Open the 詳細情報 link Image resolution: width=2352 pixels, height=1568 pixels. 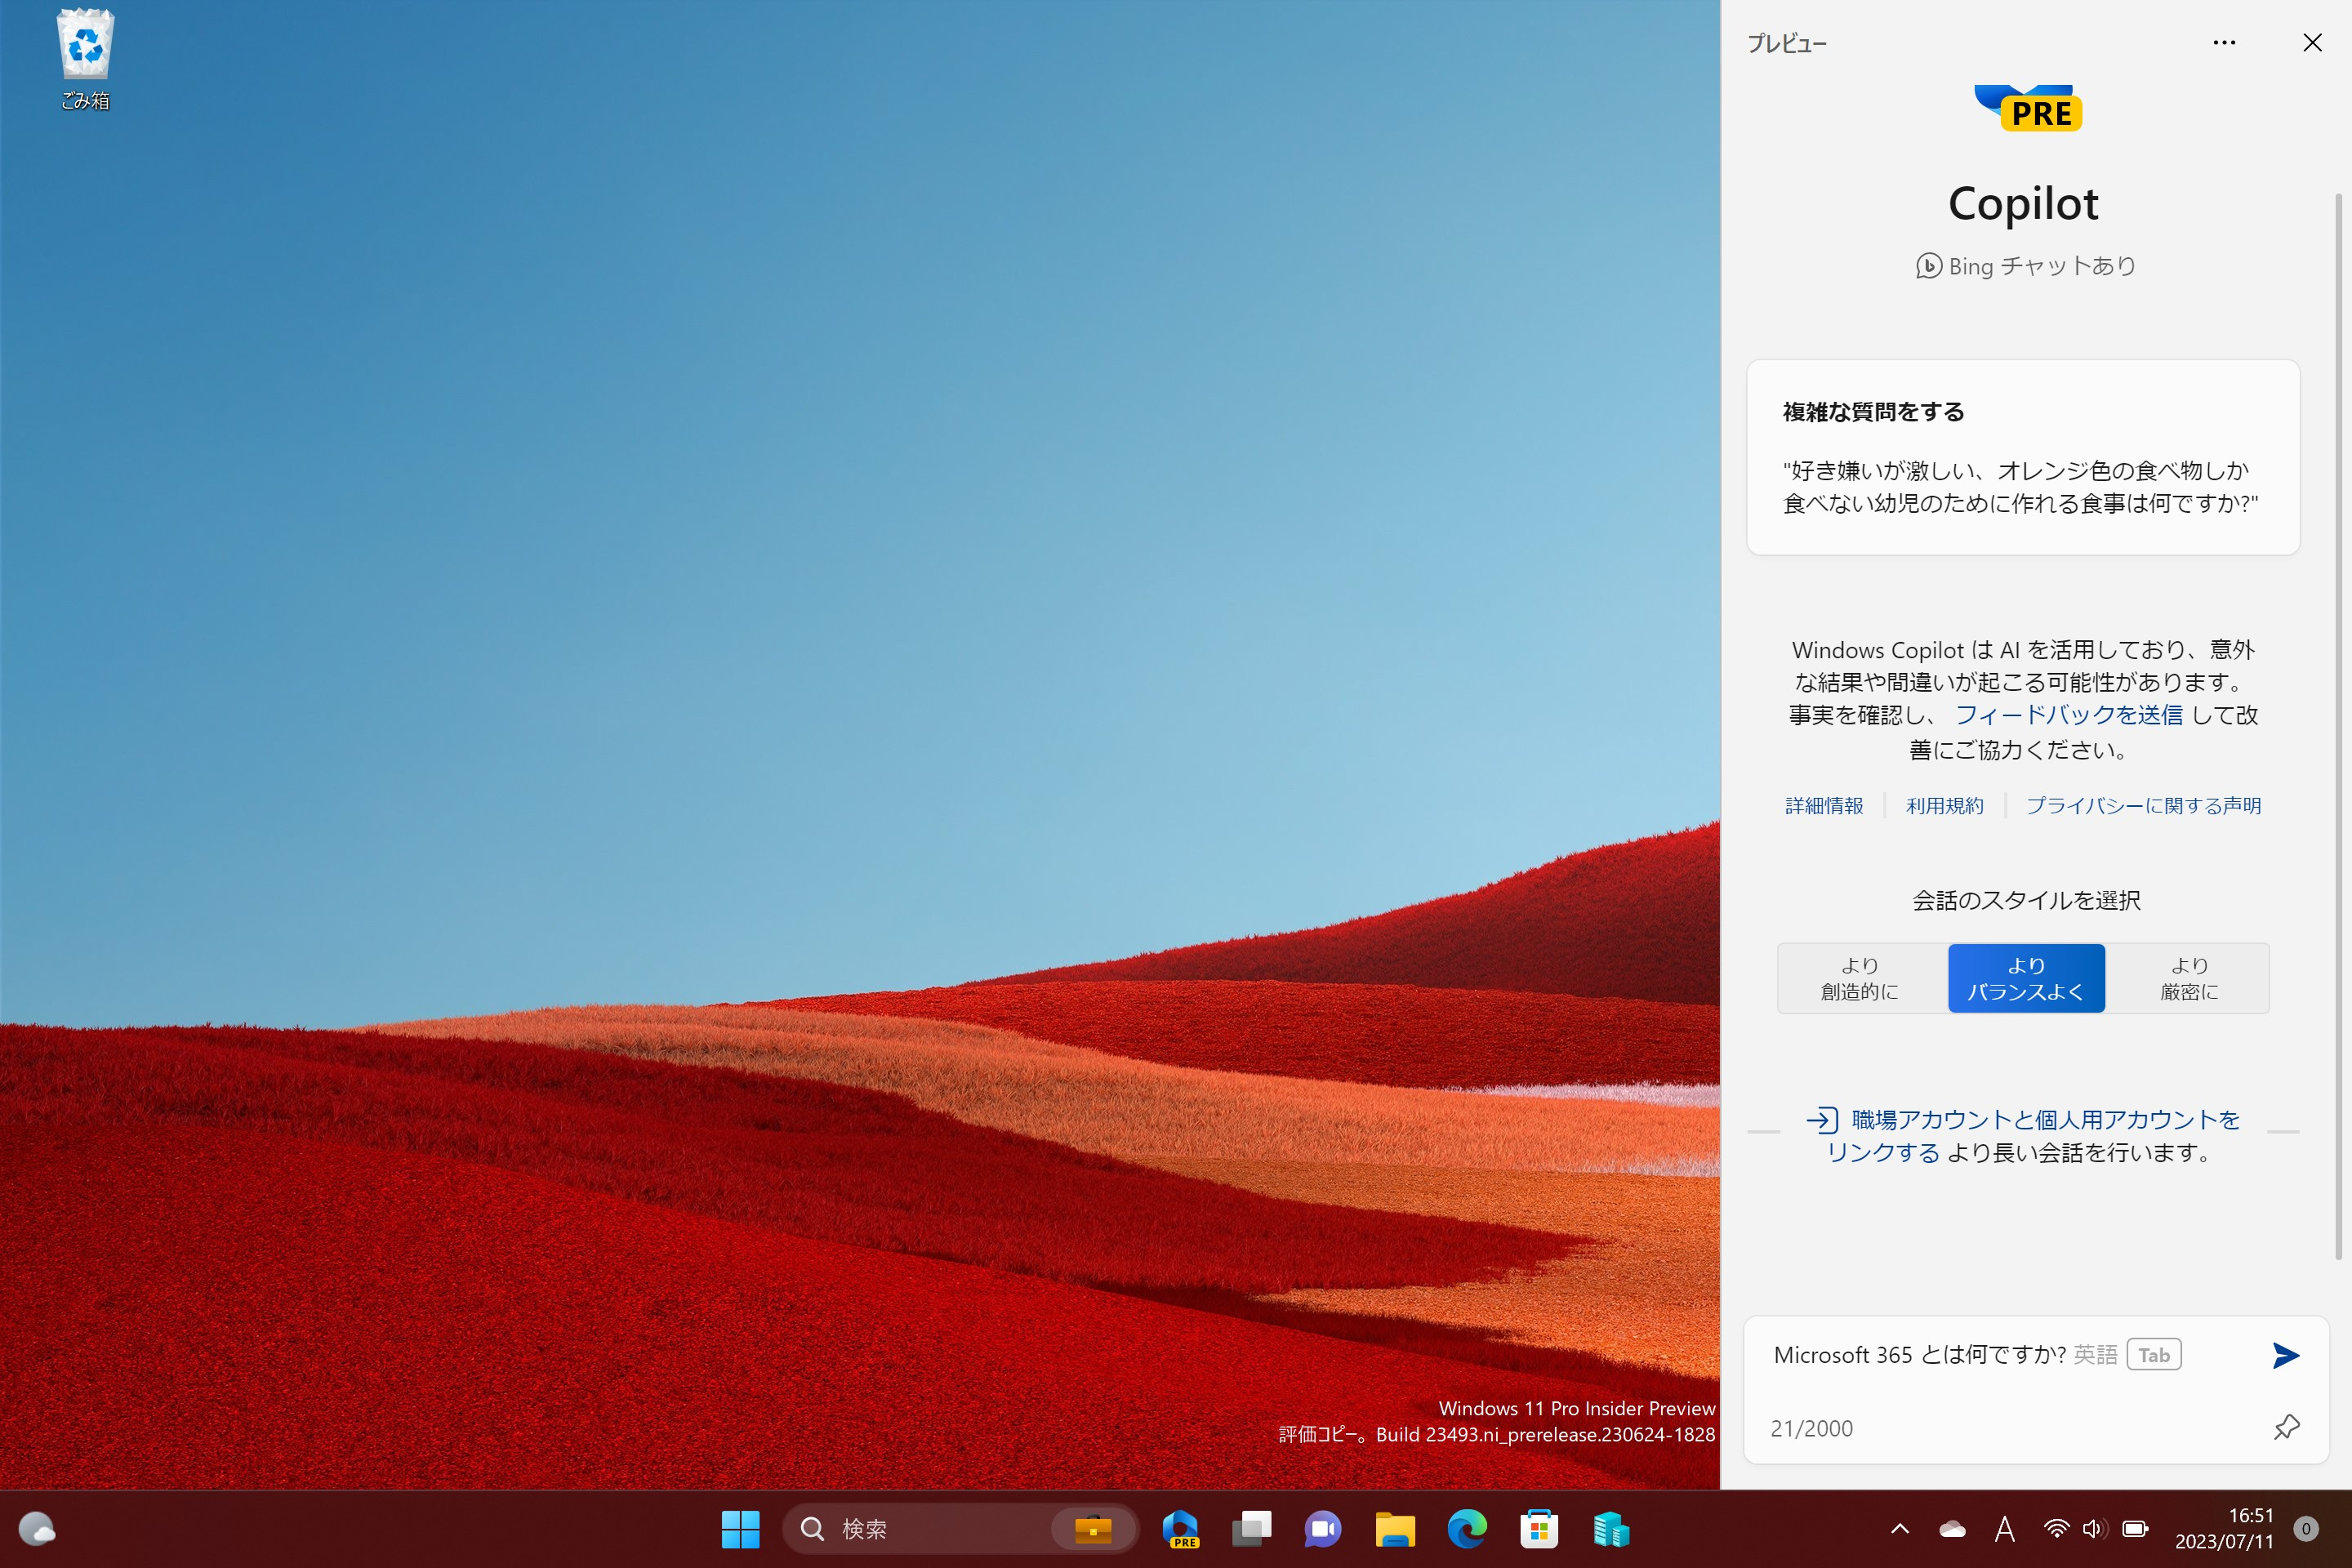[1824, 806]
